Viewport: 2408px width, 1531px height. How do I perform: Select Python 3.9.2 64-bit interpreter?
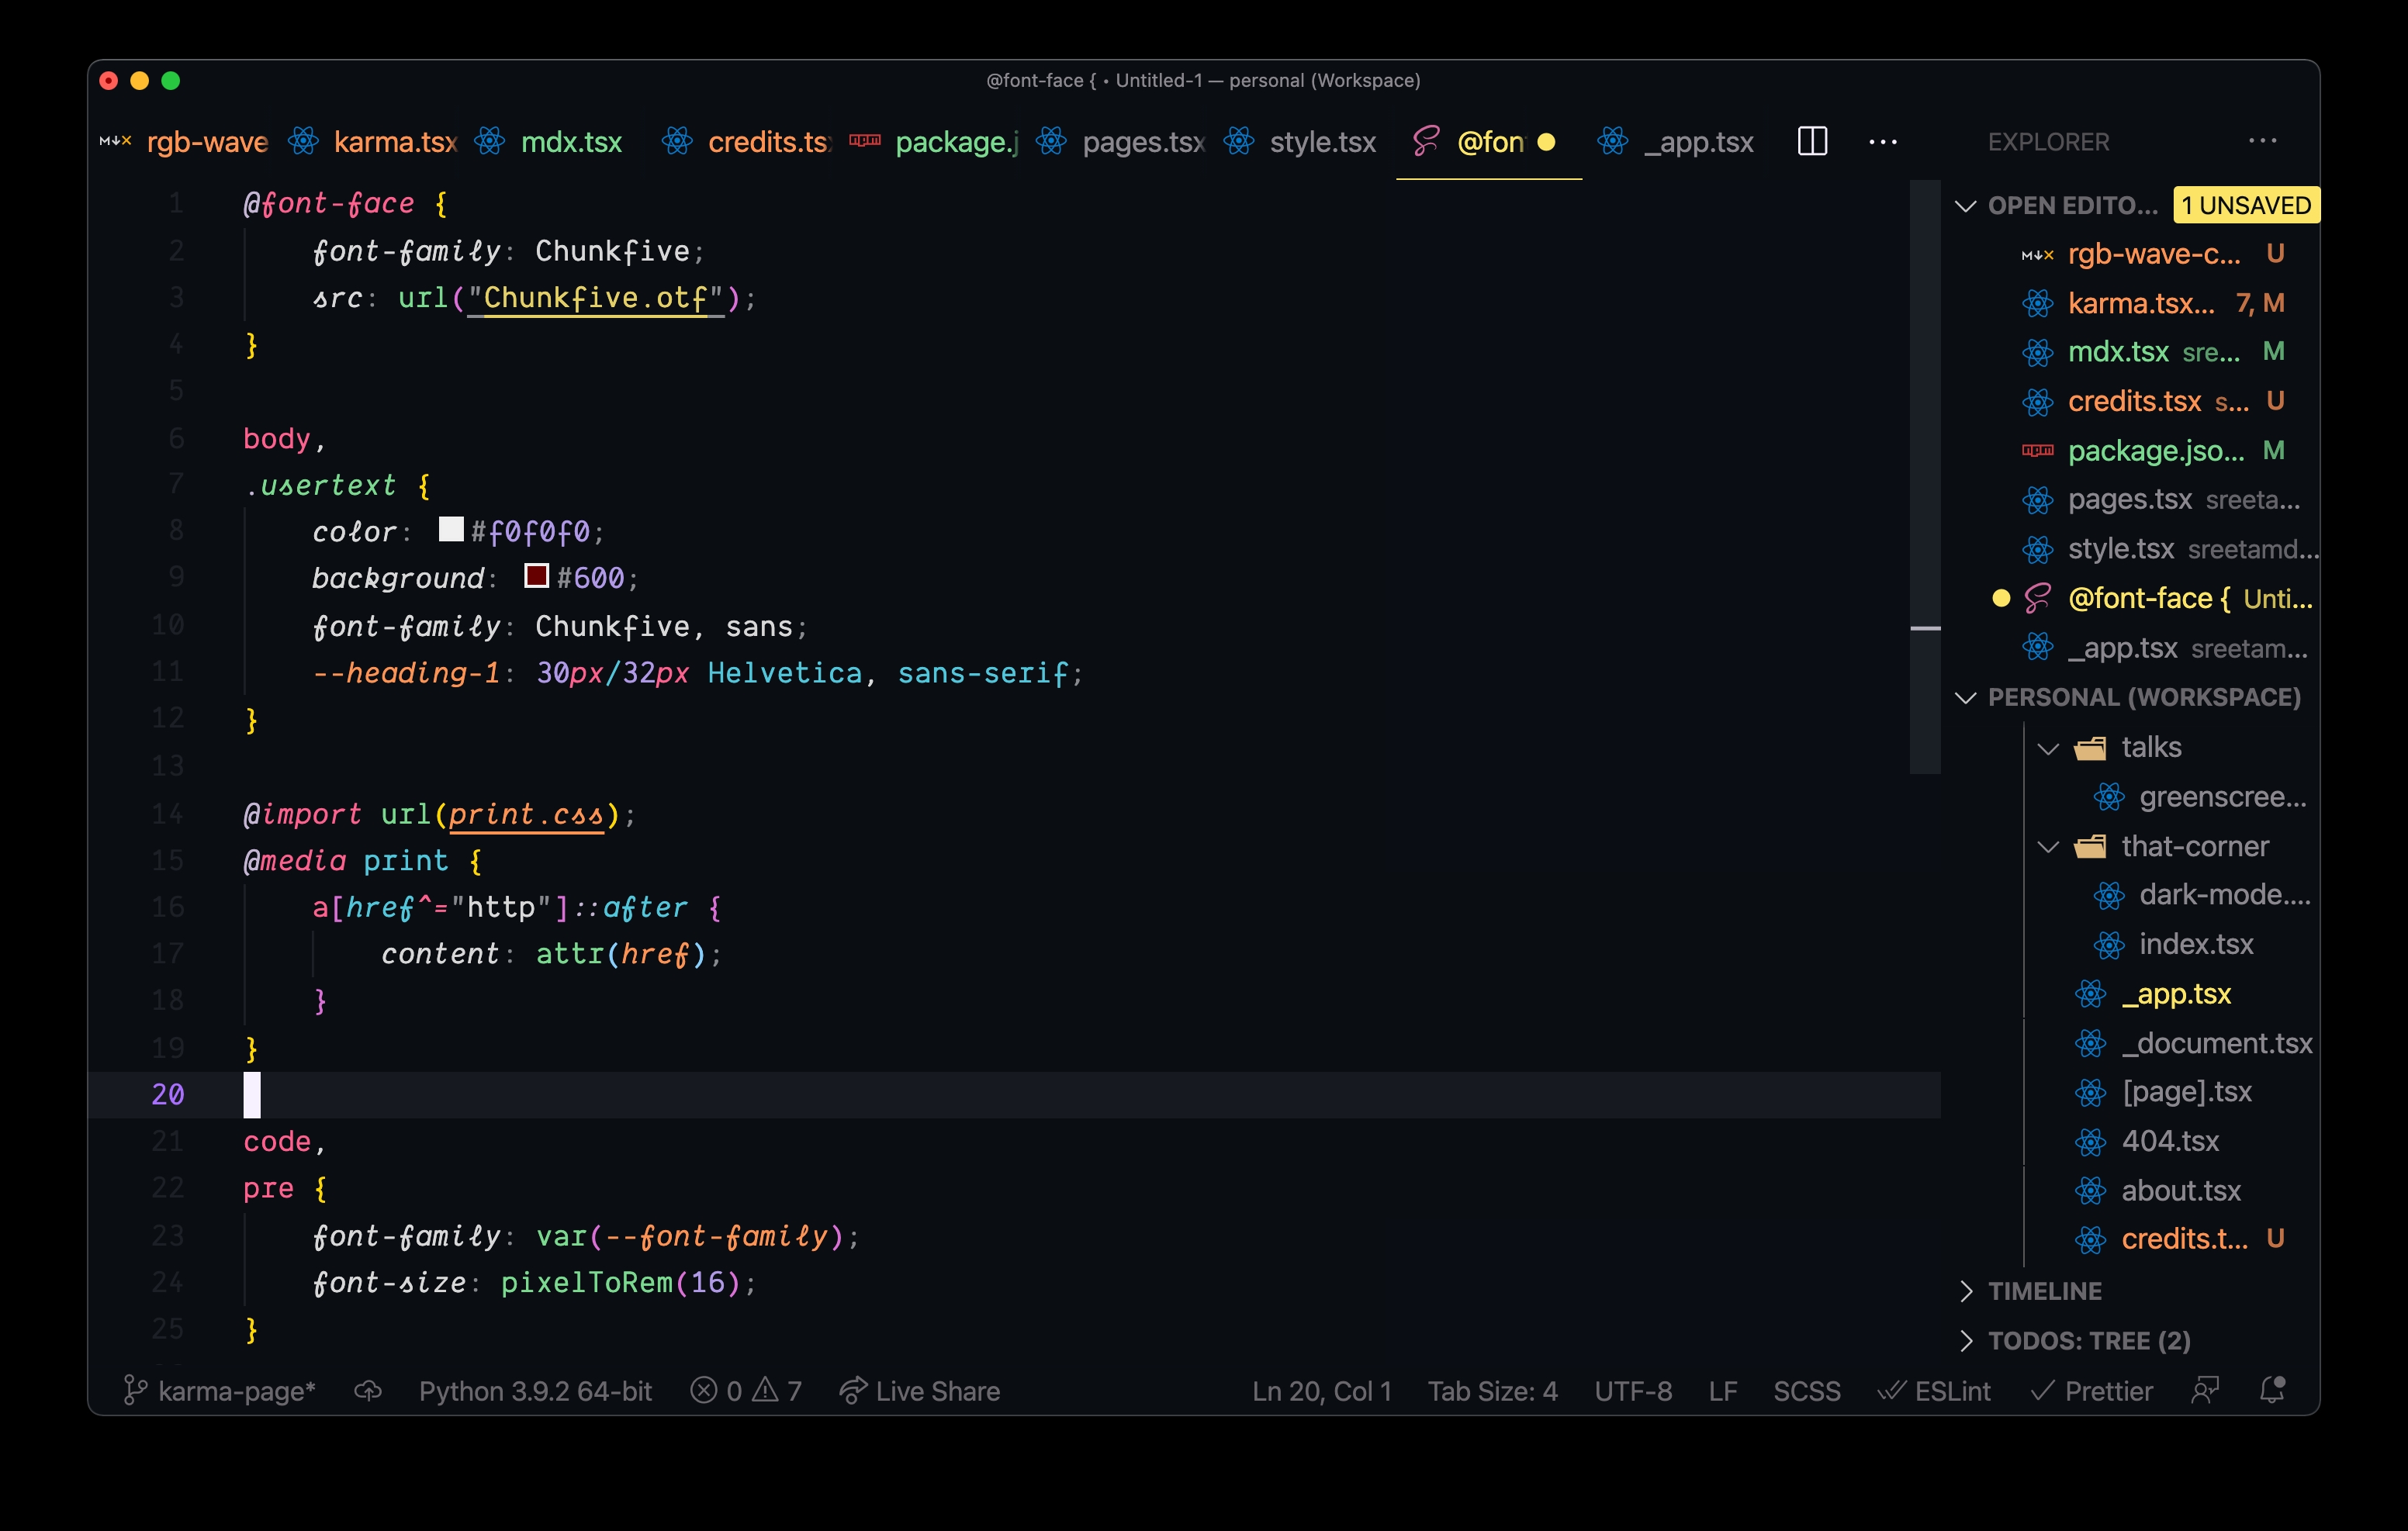(535, 1391)
